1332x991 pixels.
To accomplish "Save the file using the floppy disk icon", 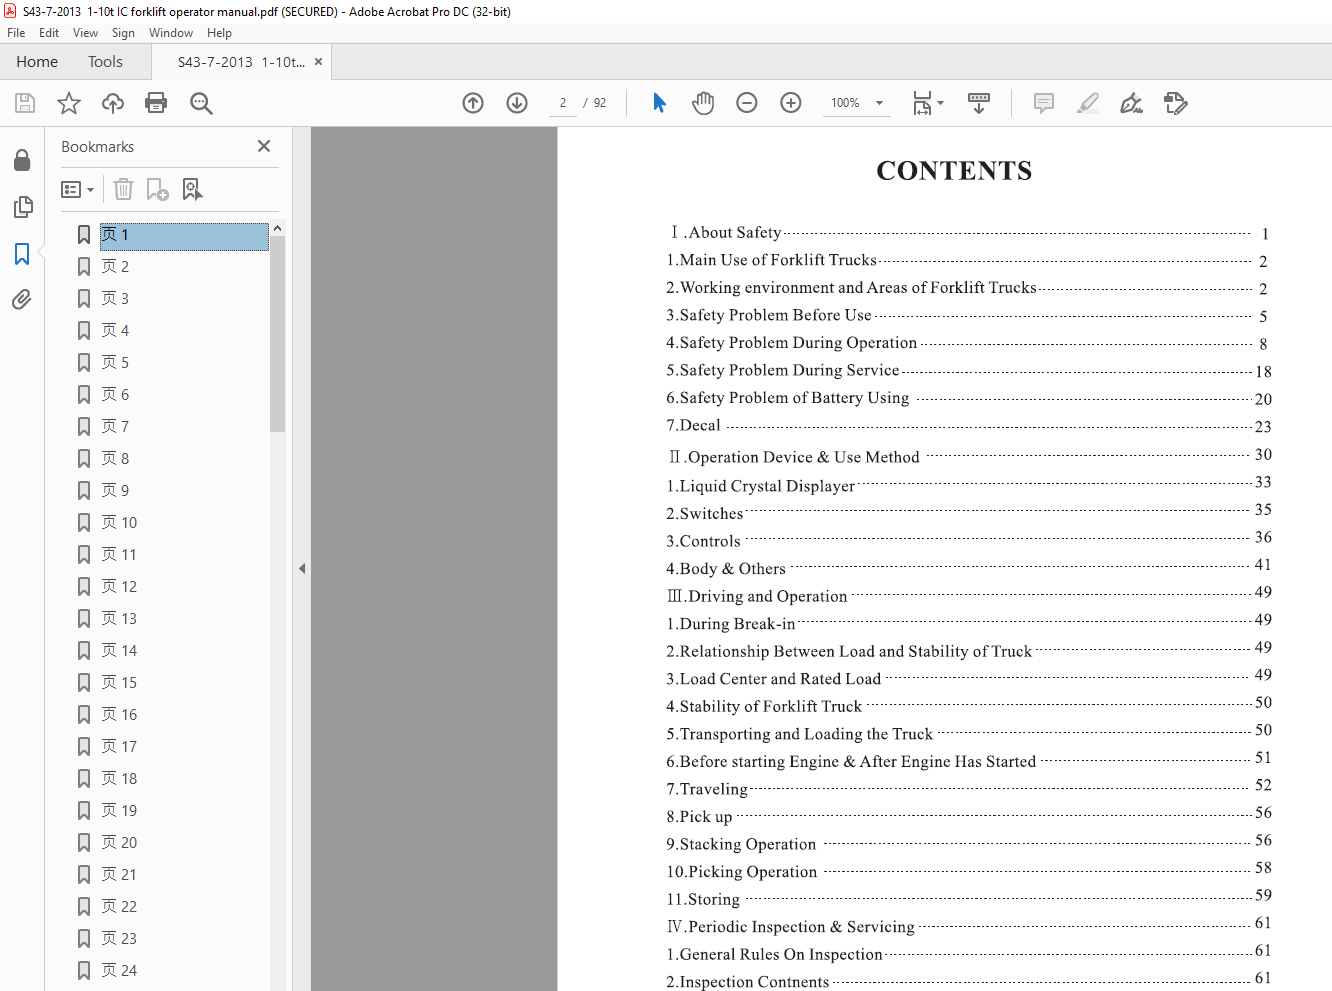I will pyautogui.click(x=25, y=103).
